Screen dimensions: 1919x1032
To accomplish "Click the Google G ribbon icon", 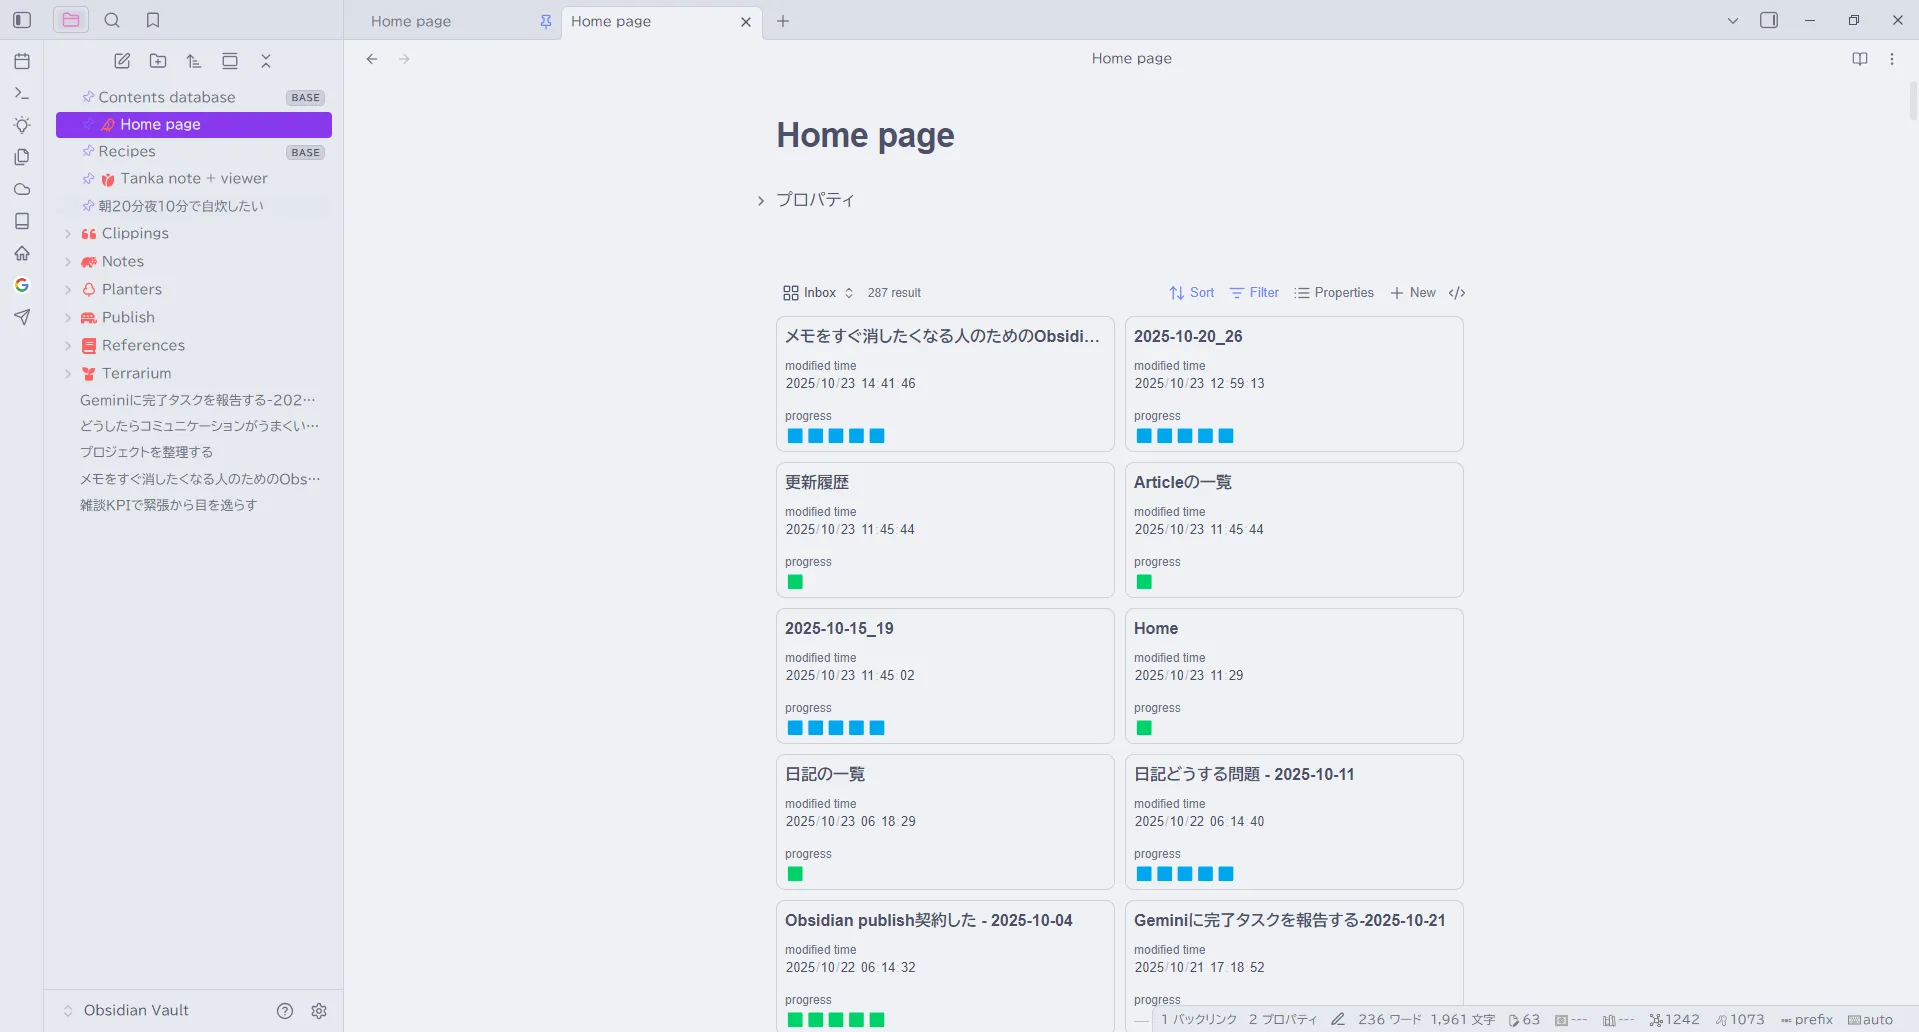I will tap(22, 285).
